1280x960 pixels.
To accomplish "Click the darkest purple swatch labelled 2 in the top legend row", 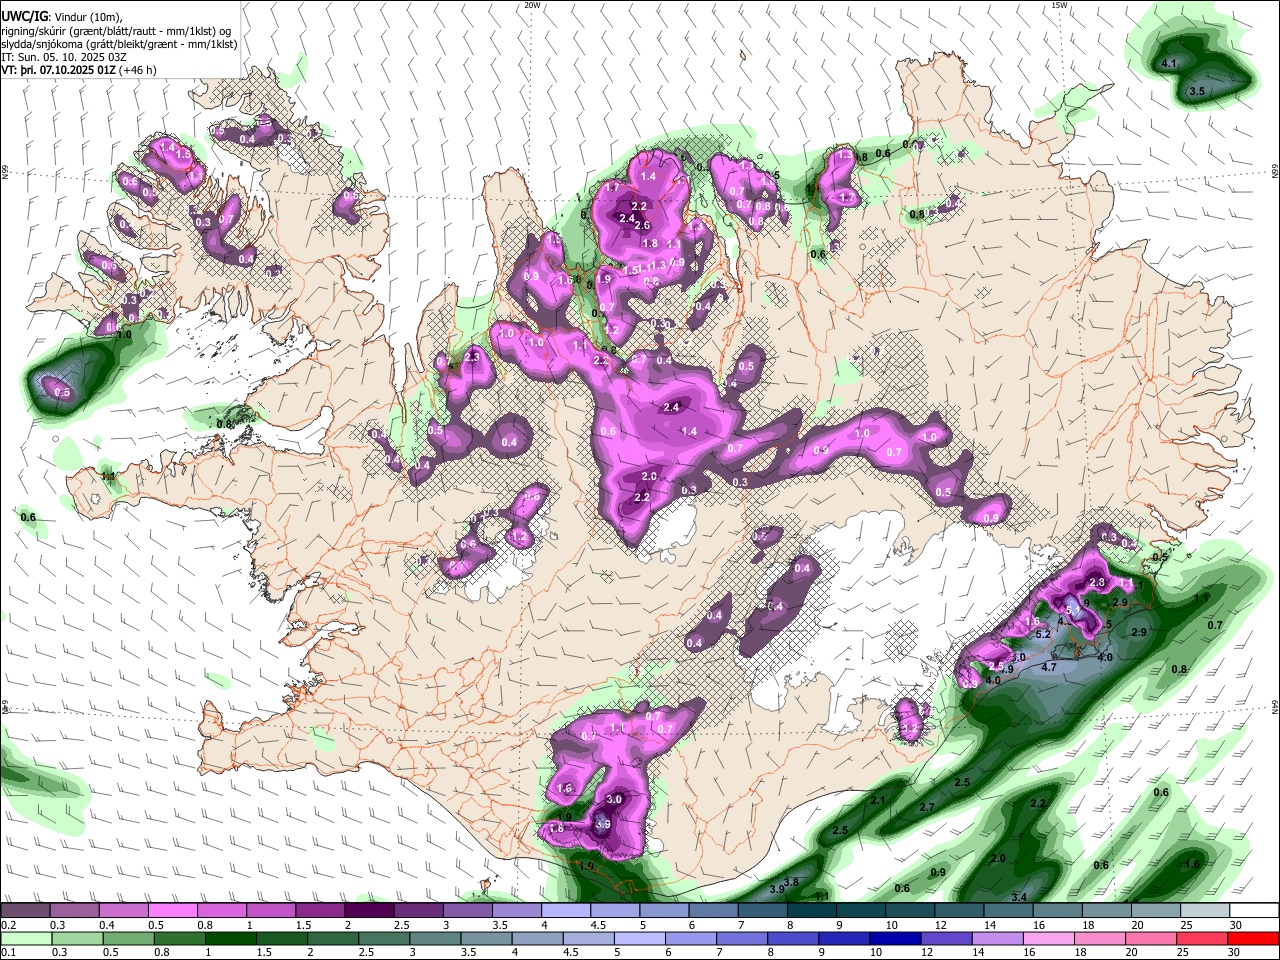I will [369, 910].
